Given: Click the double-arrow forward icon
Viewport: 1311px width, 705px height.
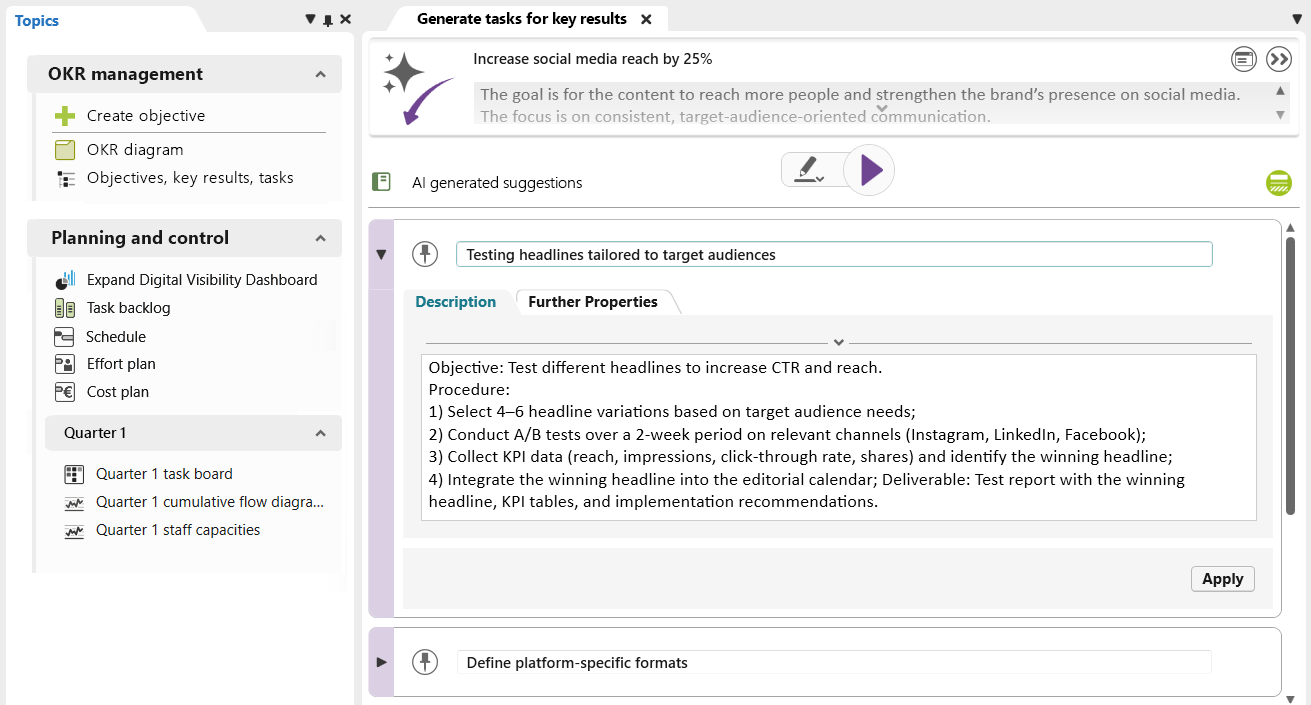Looking at the screenshot, I should (1279, 59).
